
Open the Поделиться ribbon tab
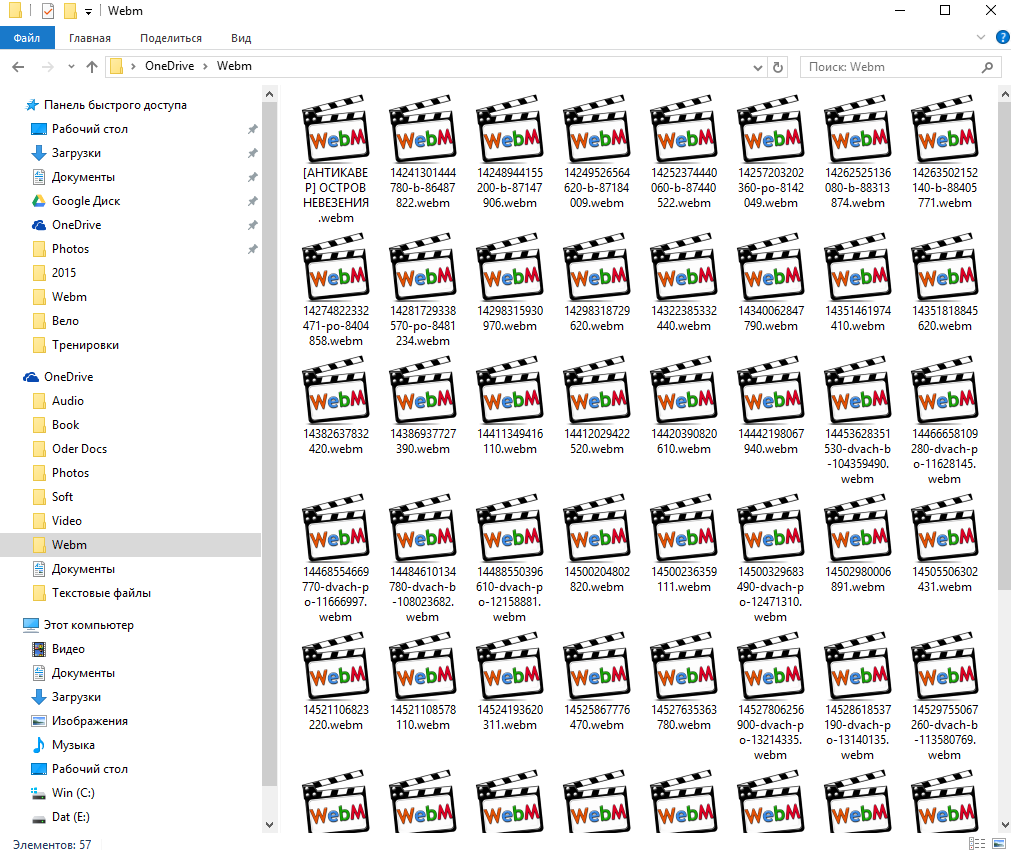point(171,38)
